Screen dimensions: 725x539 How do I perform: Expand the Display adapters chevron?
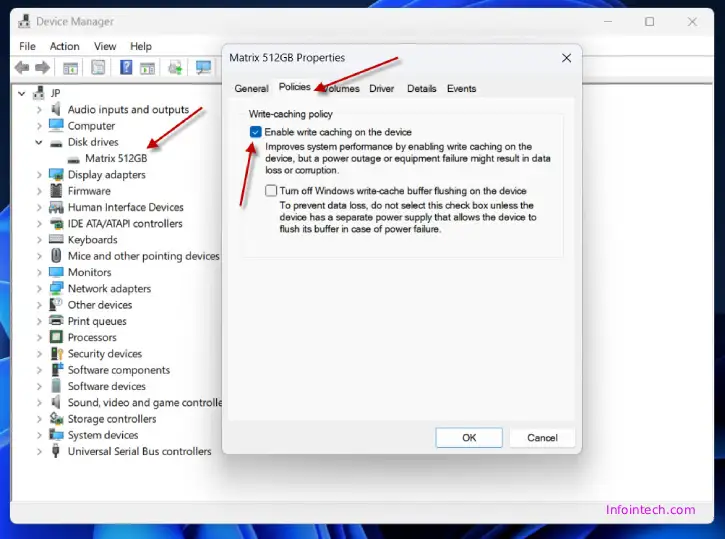39,175
